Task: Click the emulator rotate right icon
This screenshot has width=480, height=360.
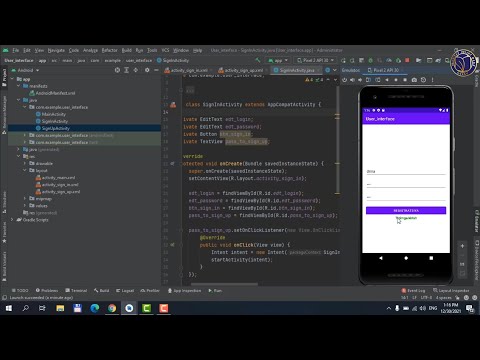Action: [378, 80]
